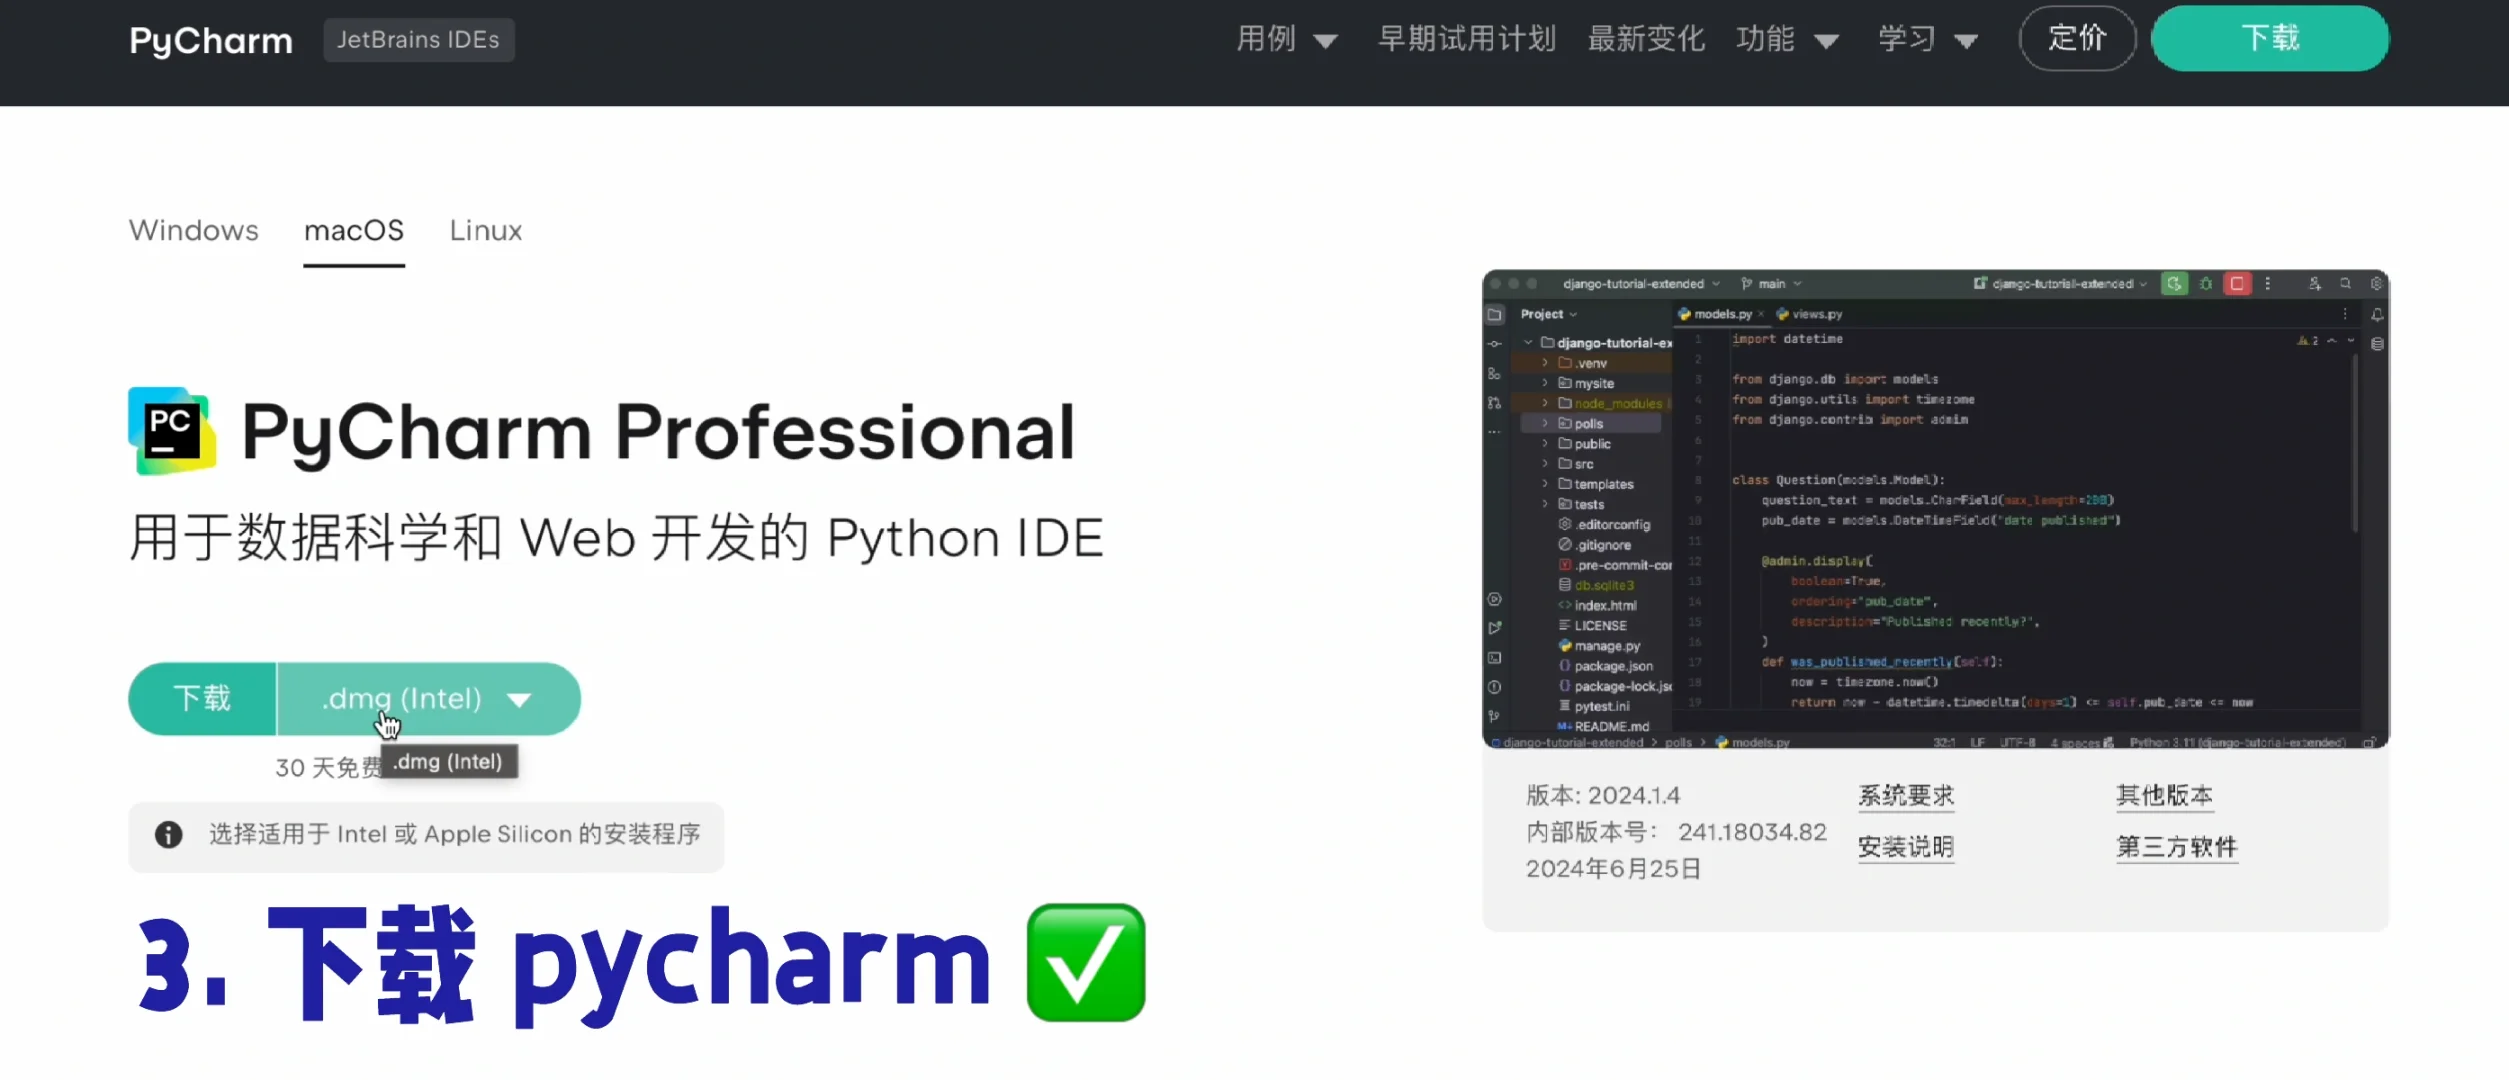The image size is (2509, 1080).
Task: Select the macOS tab
Action: pos(354,231)
